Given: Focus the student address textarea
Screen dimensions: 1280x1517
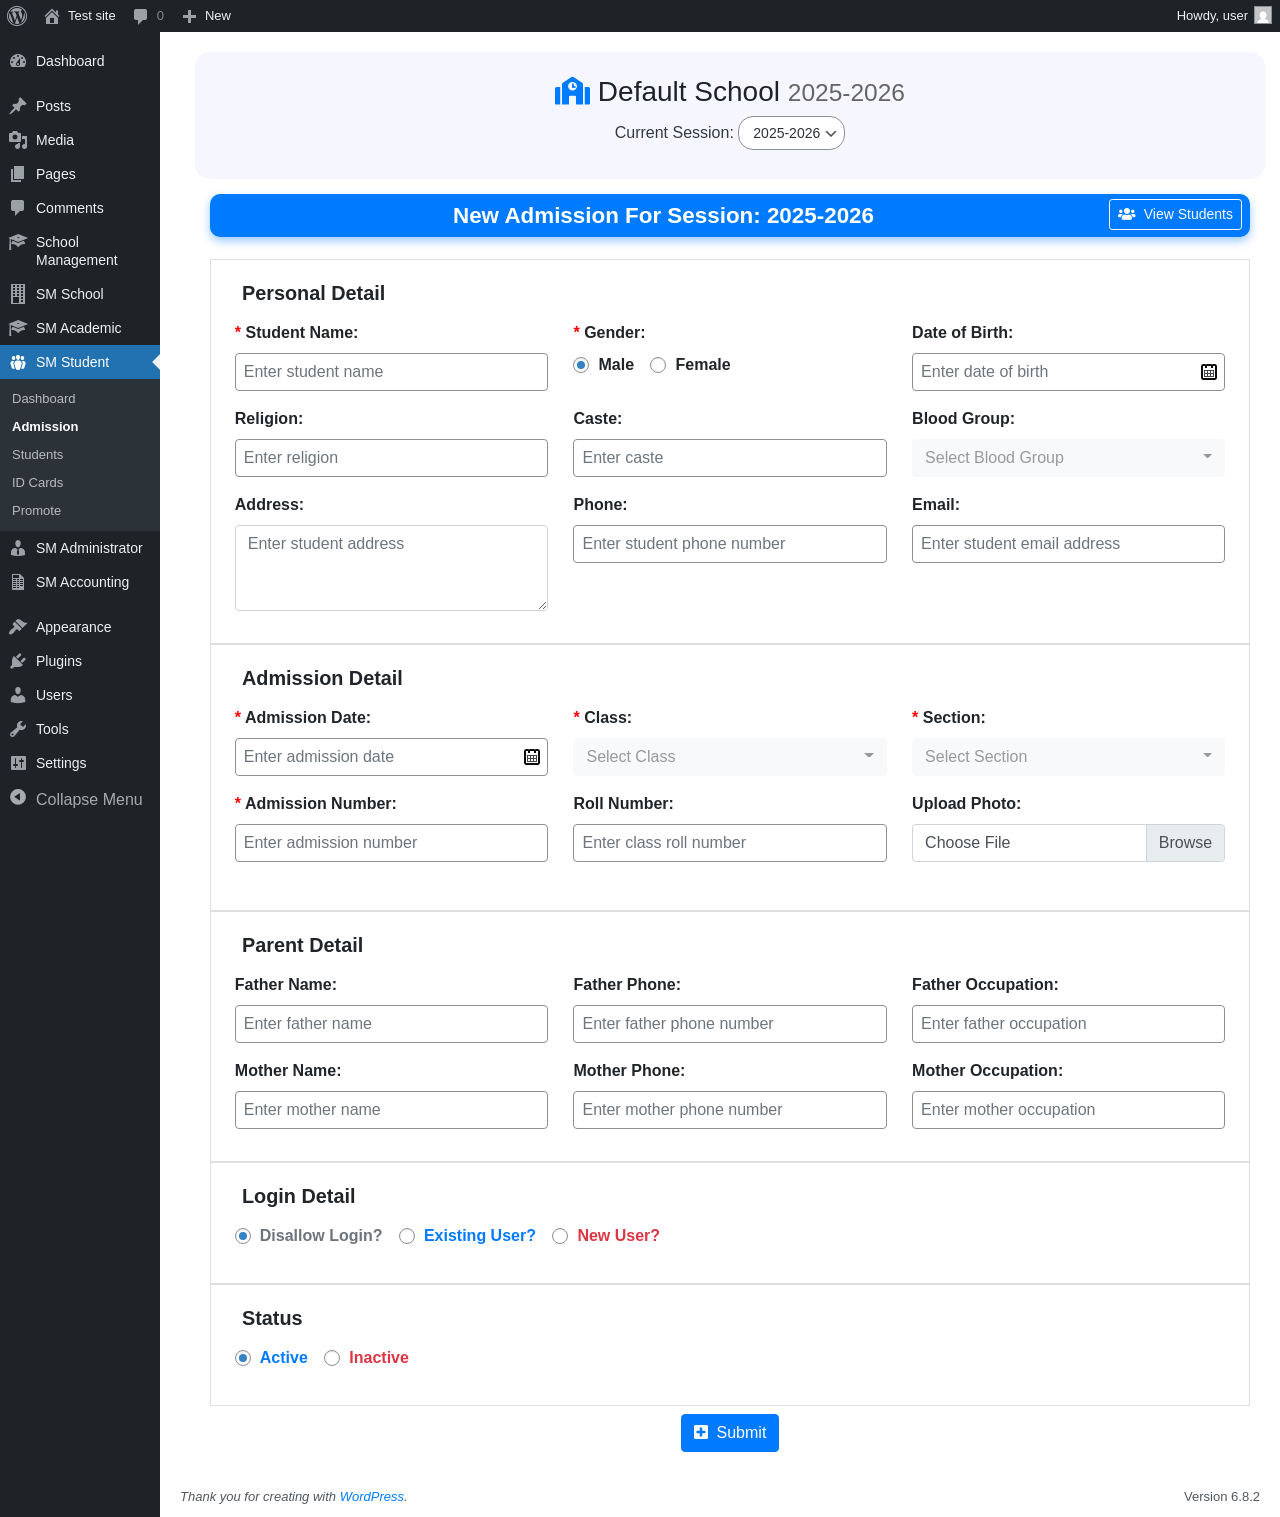Looking at the screenshot, I should [391, 568].
